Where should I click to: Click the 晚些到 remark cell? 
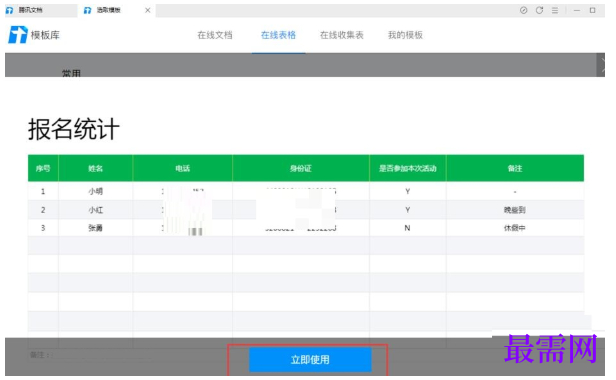(515, 210)
